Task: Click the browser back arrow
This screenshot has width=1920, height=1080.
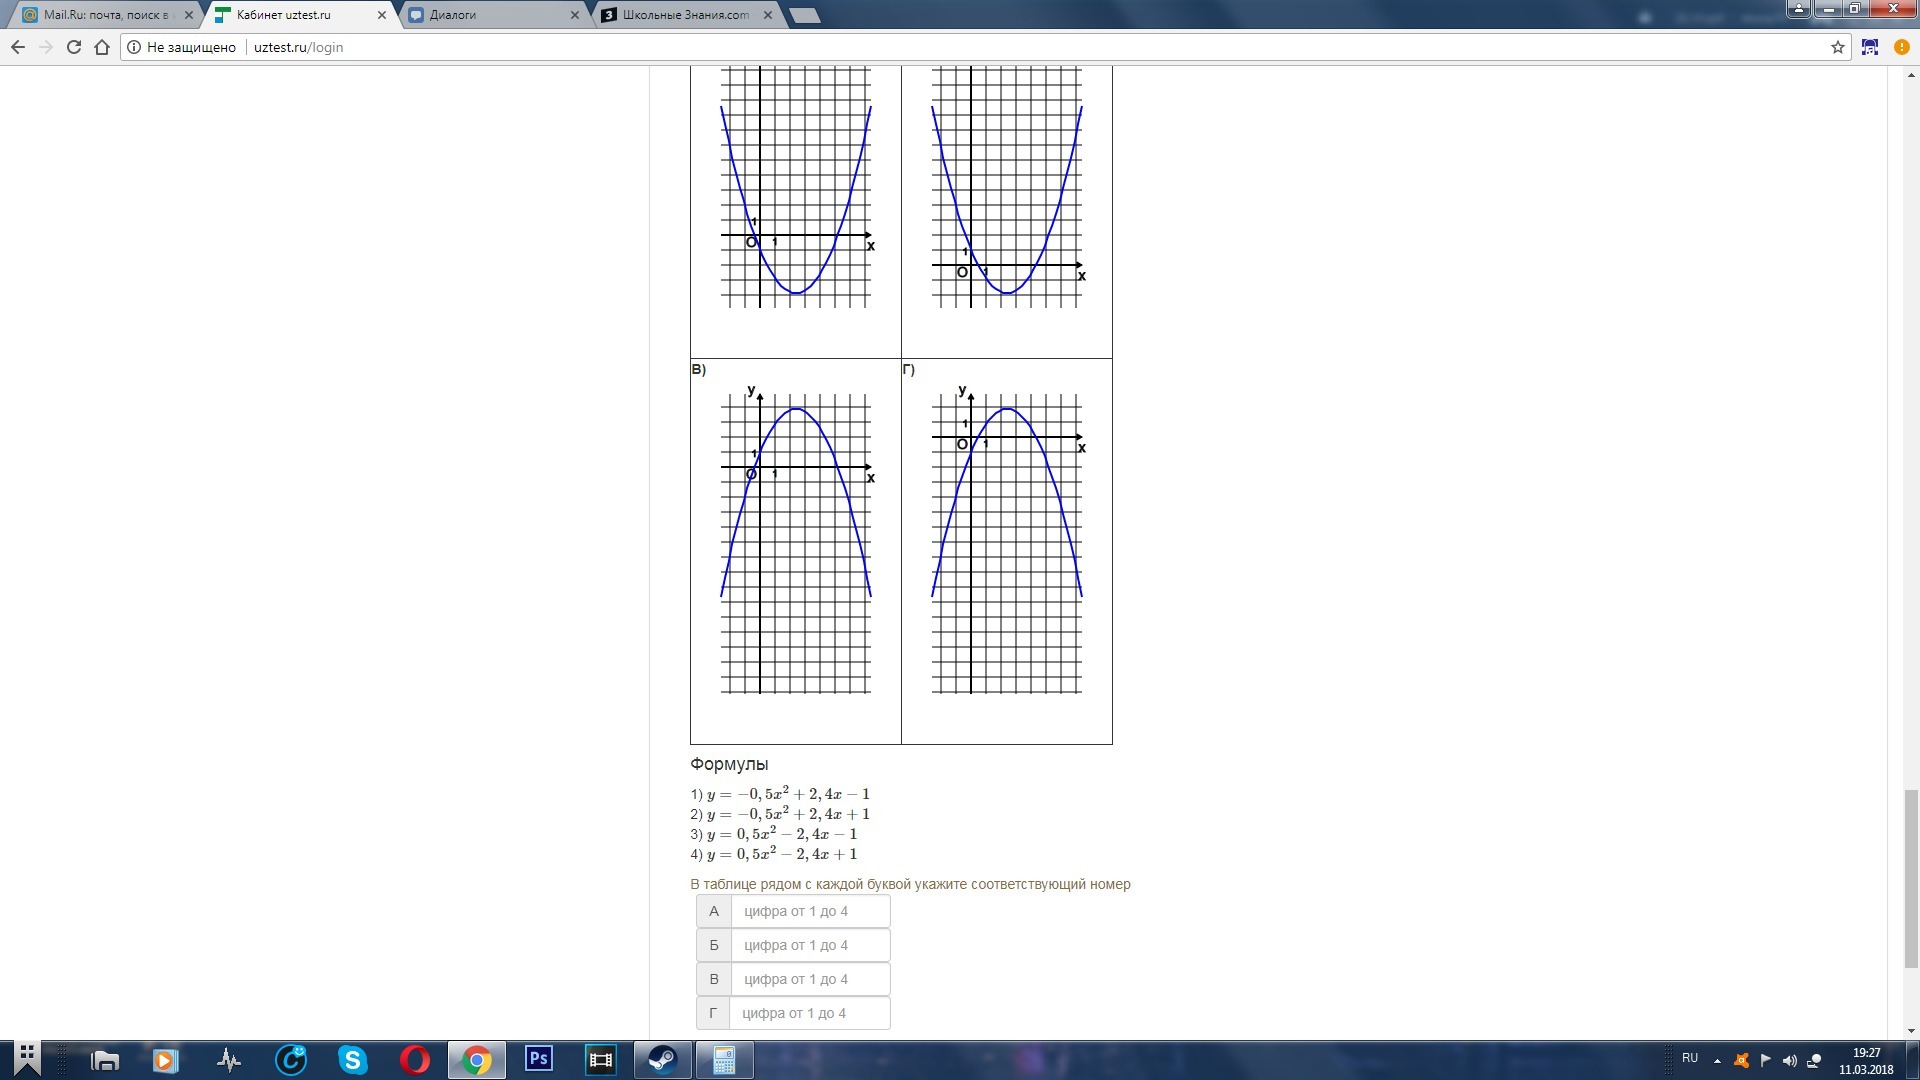Action: [x=18, y=47]
